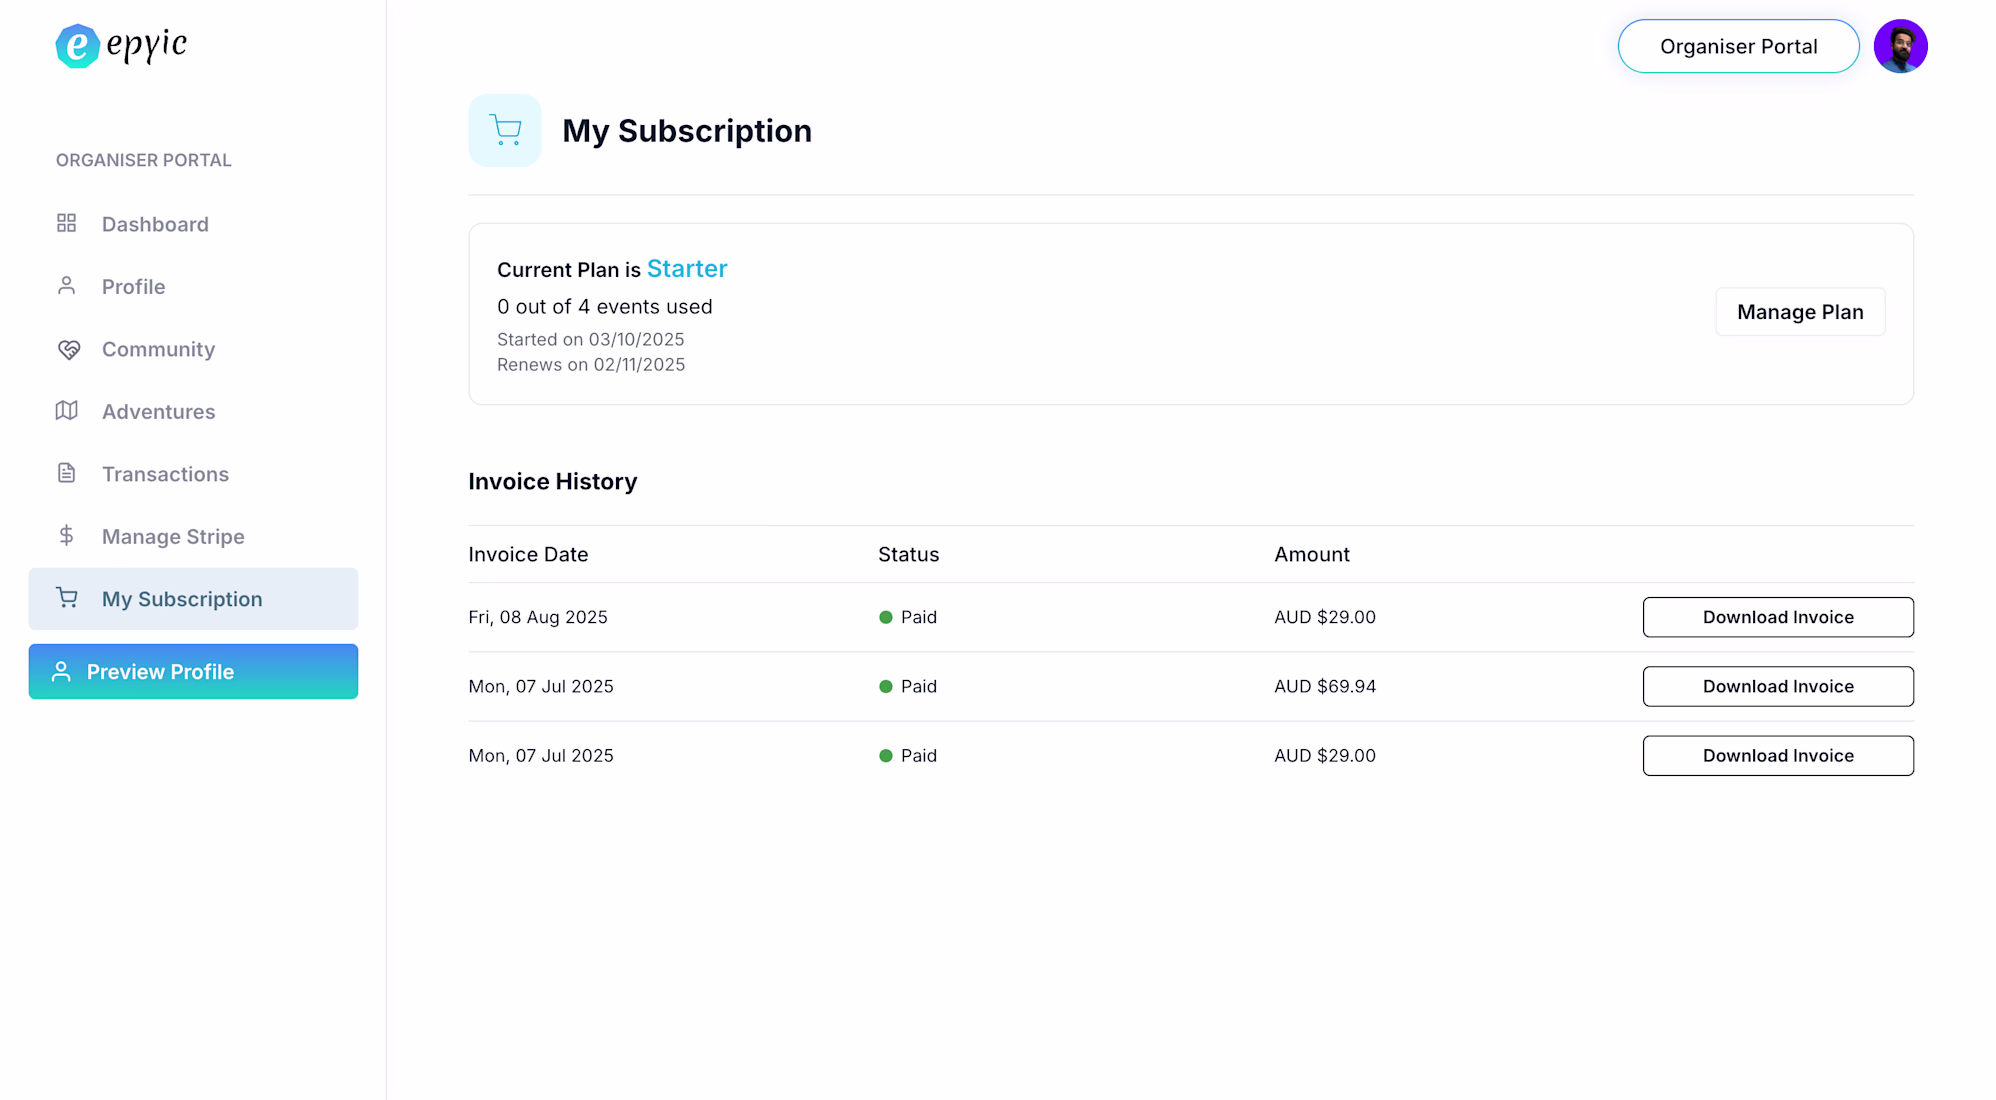This screenshot has width=1996, height=1100.
Task: Click the Dashboard grid icon
Action: coord(67,223)
